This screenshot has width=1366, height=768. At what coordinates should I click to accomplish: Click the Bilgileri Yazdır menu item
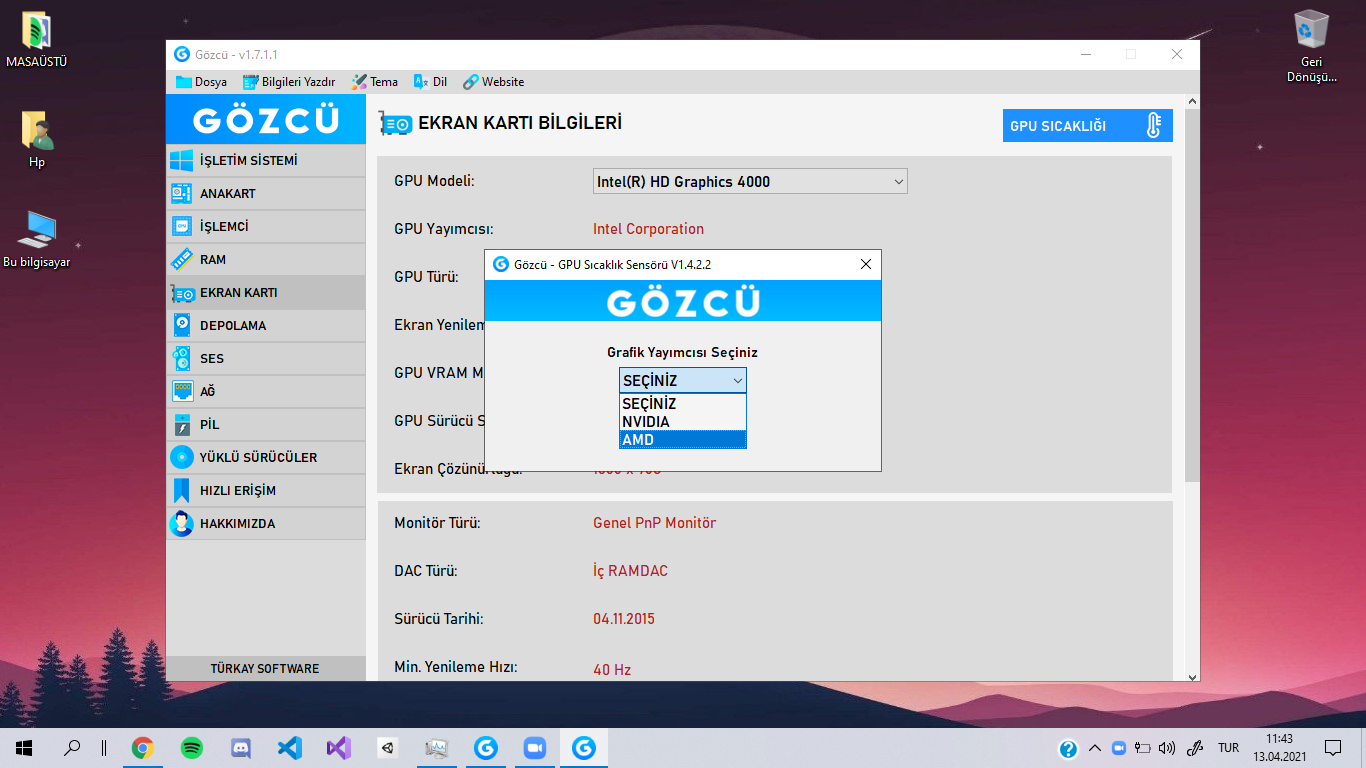pos(289,82)
